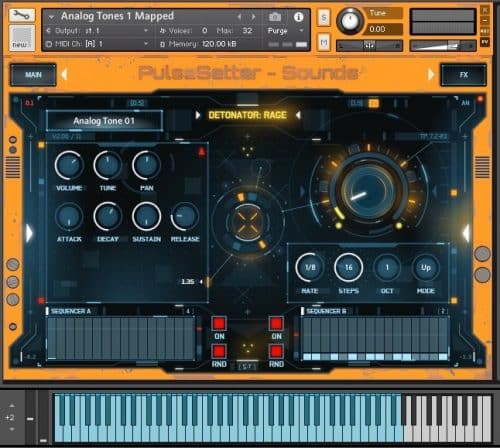Viewport: 500px width, 448px height.
Task: Click the arpeggiator MODE Up knob
Action: pyautogui.click(x=426, y=268)
